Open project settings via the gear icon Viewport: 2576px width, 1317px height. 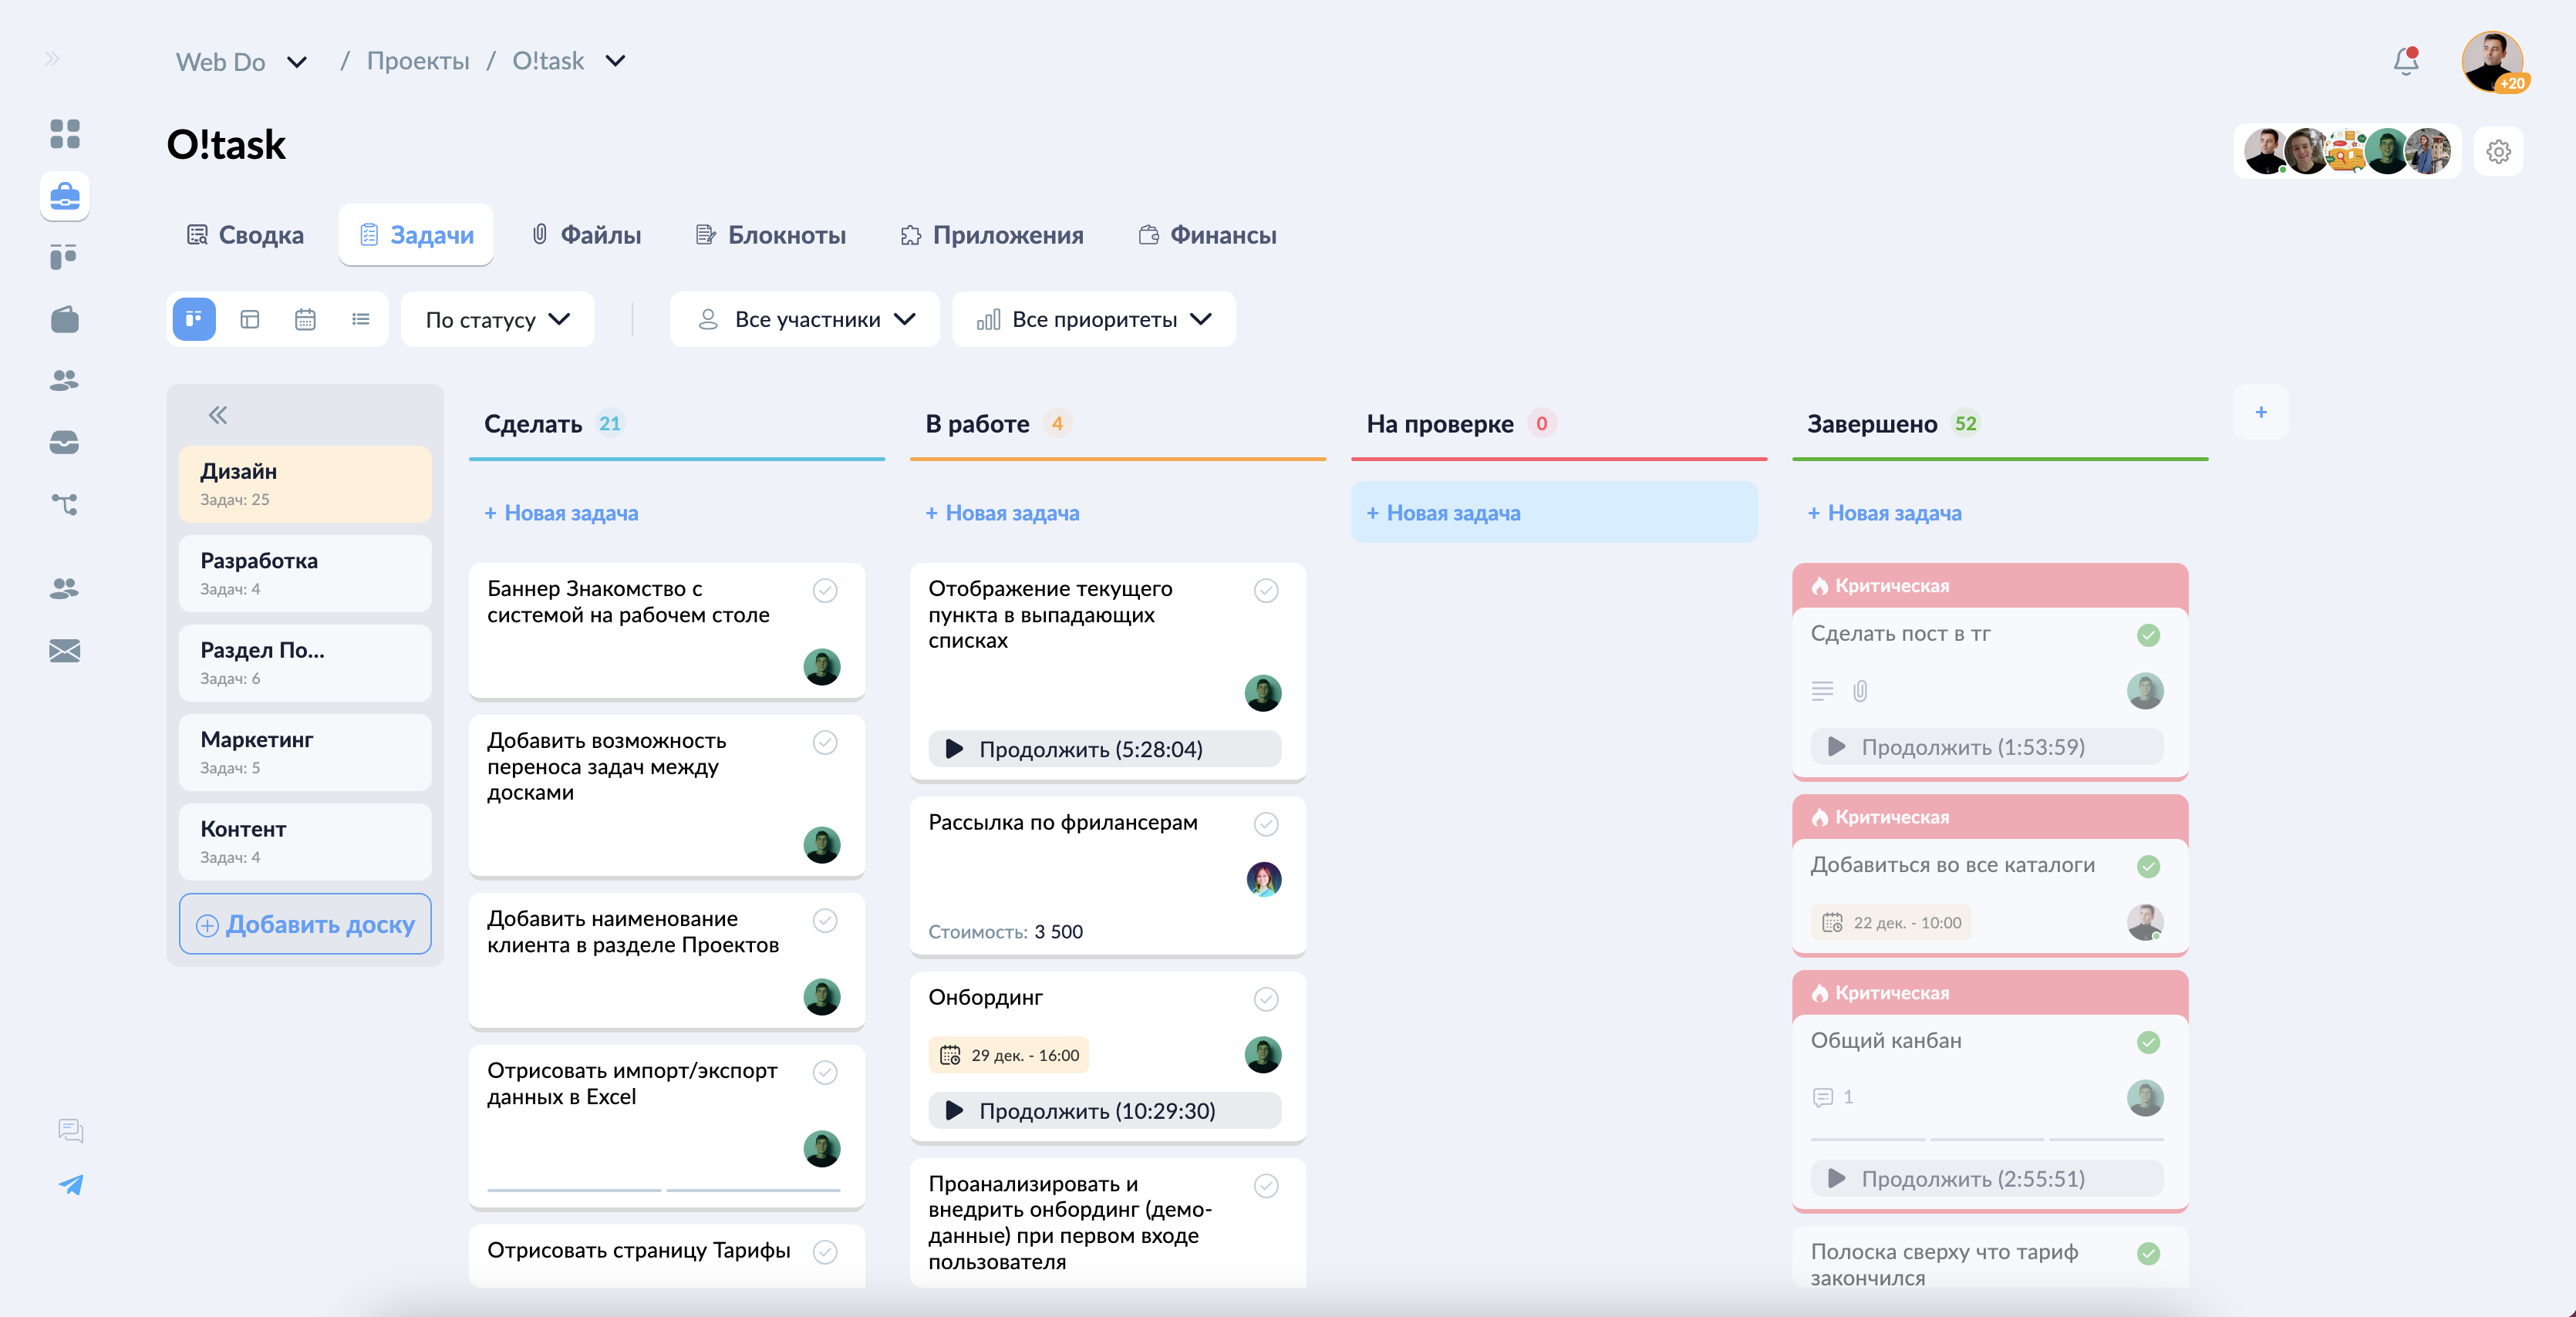coord(2499,151)
